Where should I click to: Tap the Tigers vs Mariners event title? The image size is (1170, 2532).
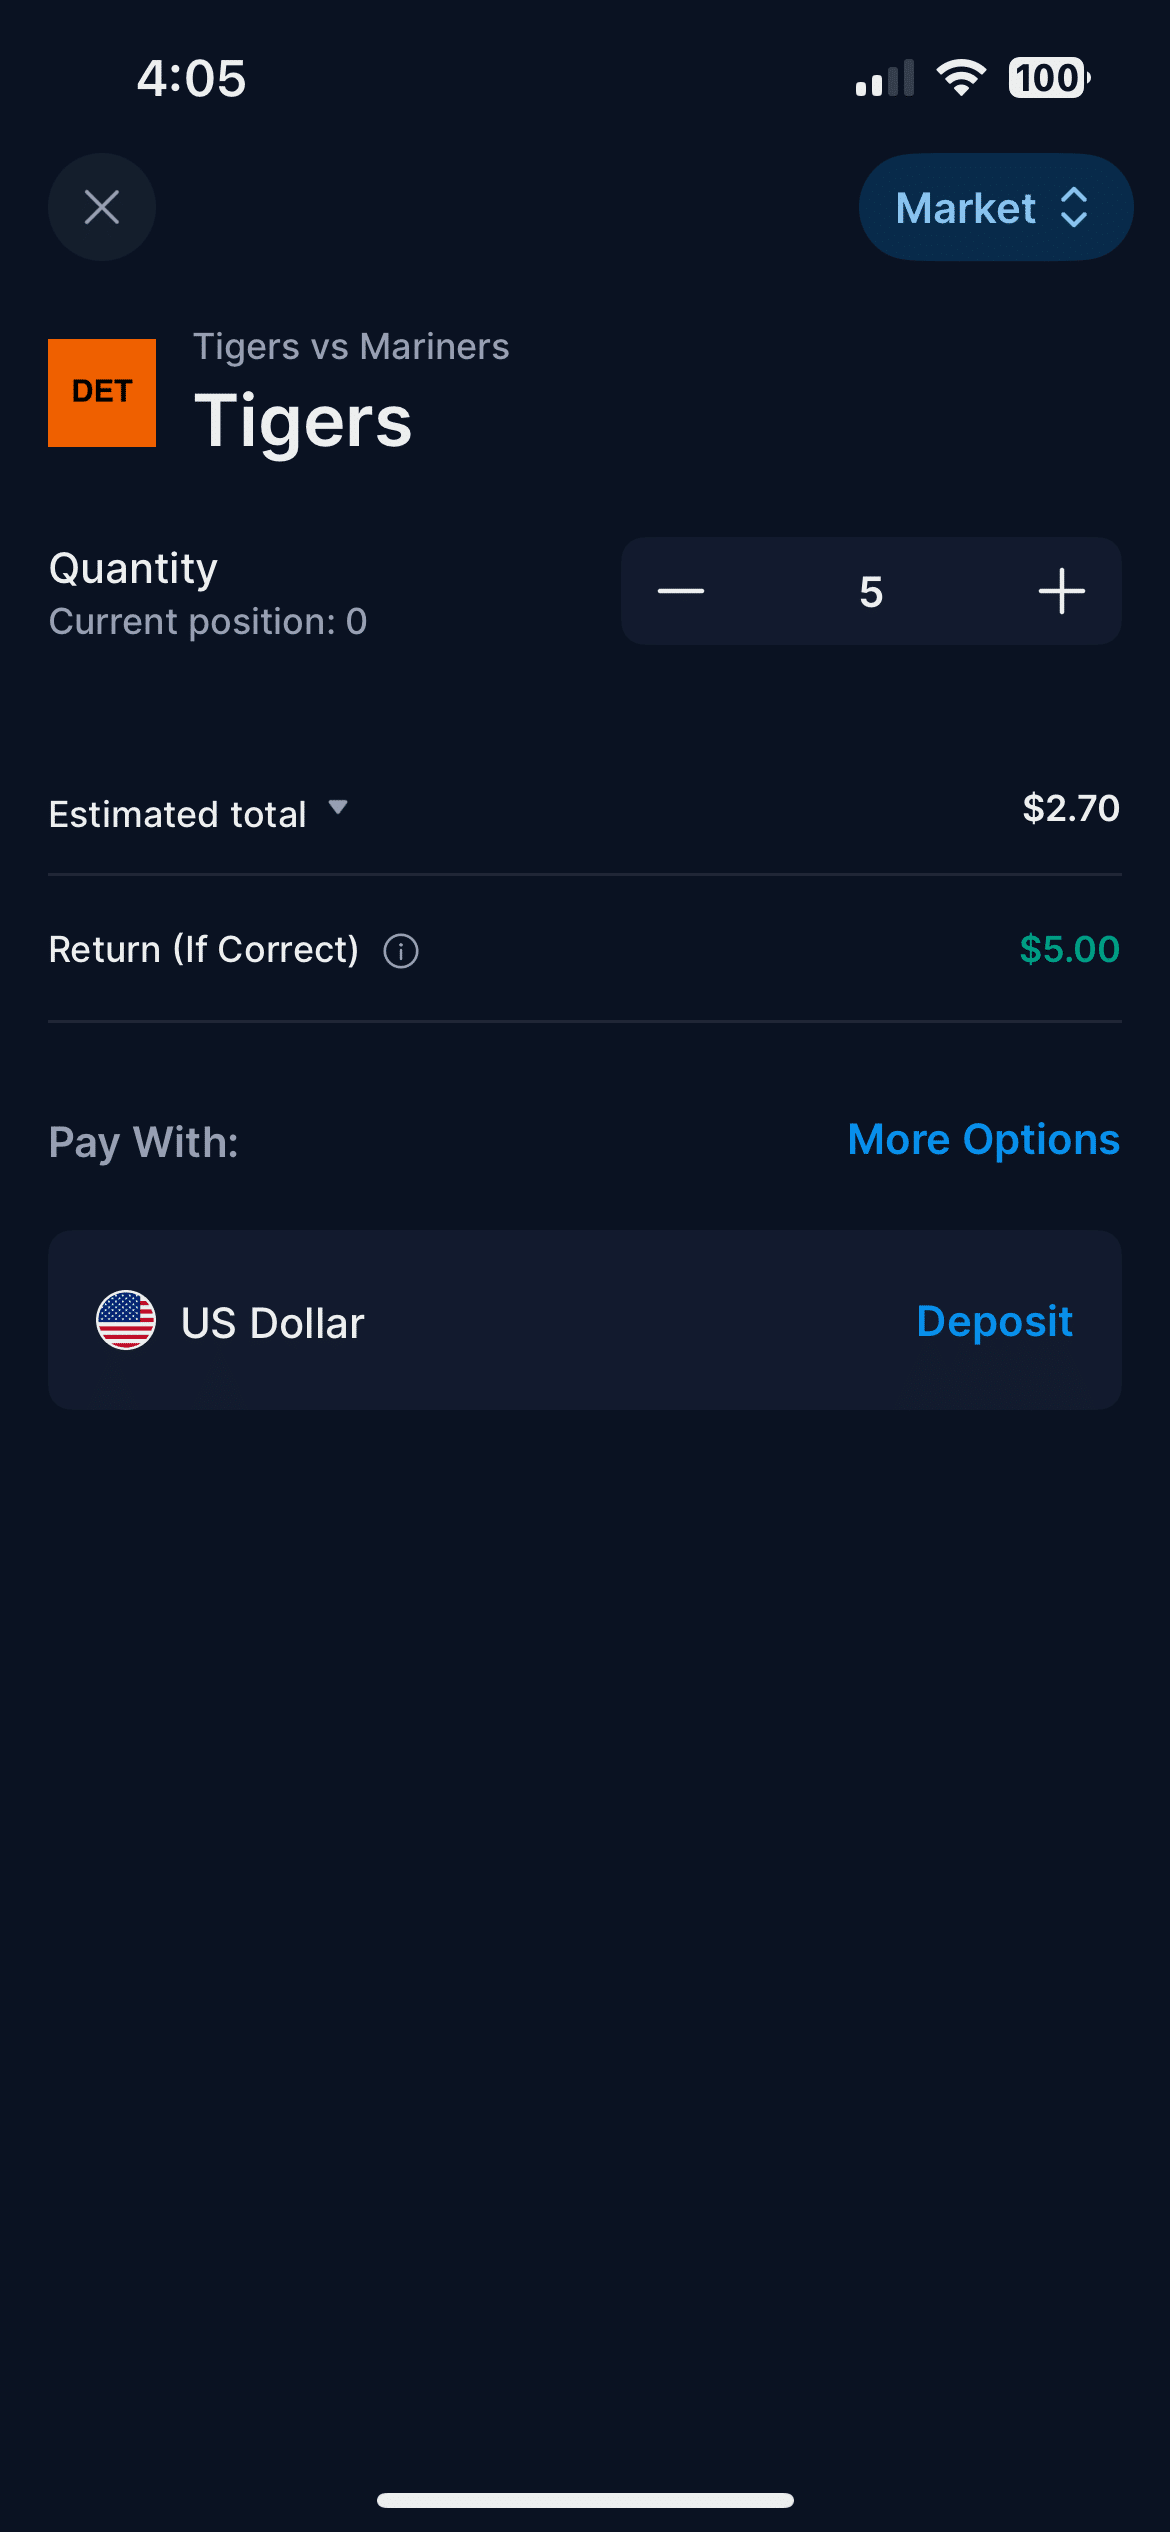click(x=351, y=347)
